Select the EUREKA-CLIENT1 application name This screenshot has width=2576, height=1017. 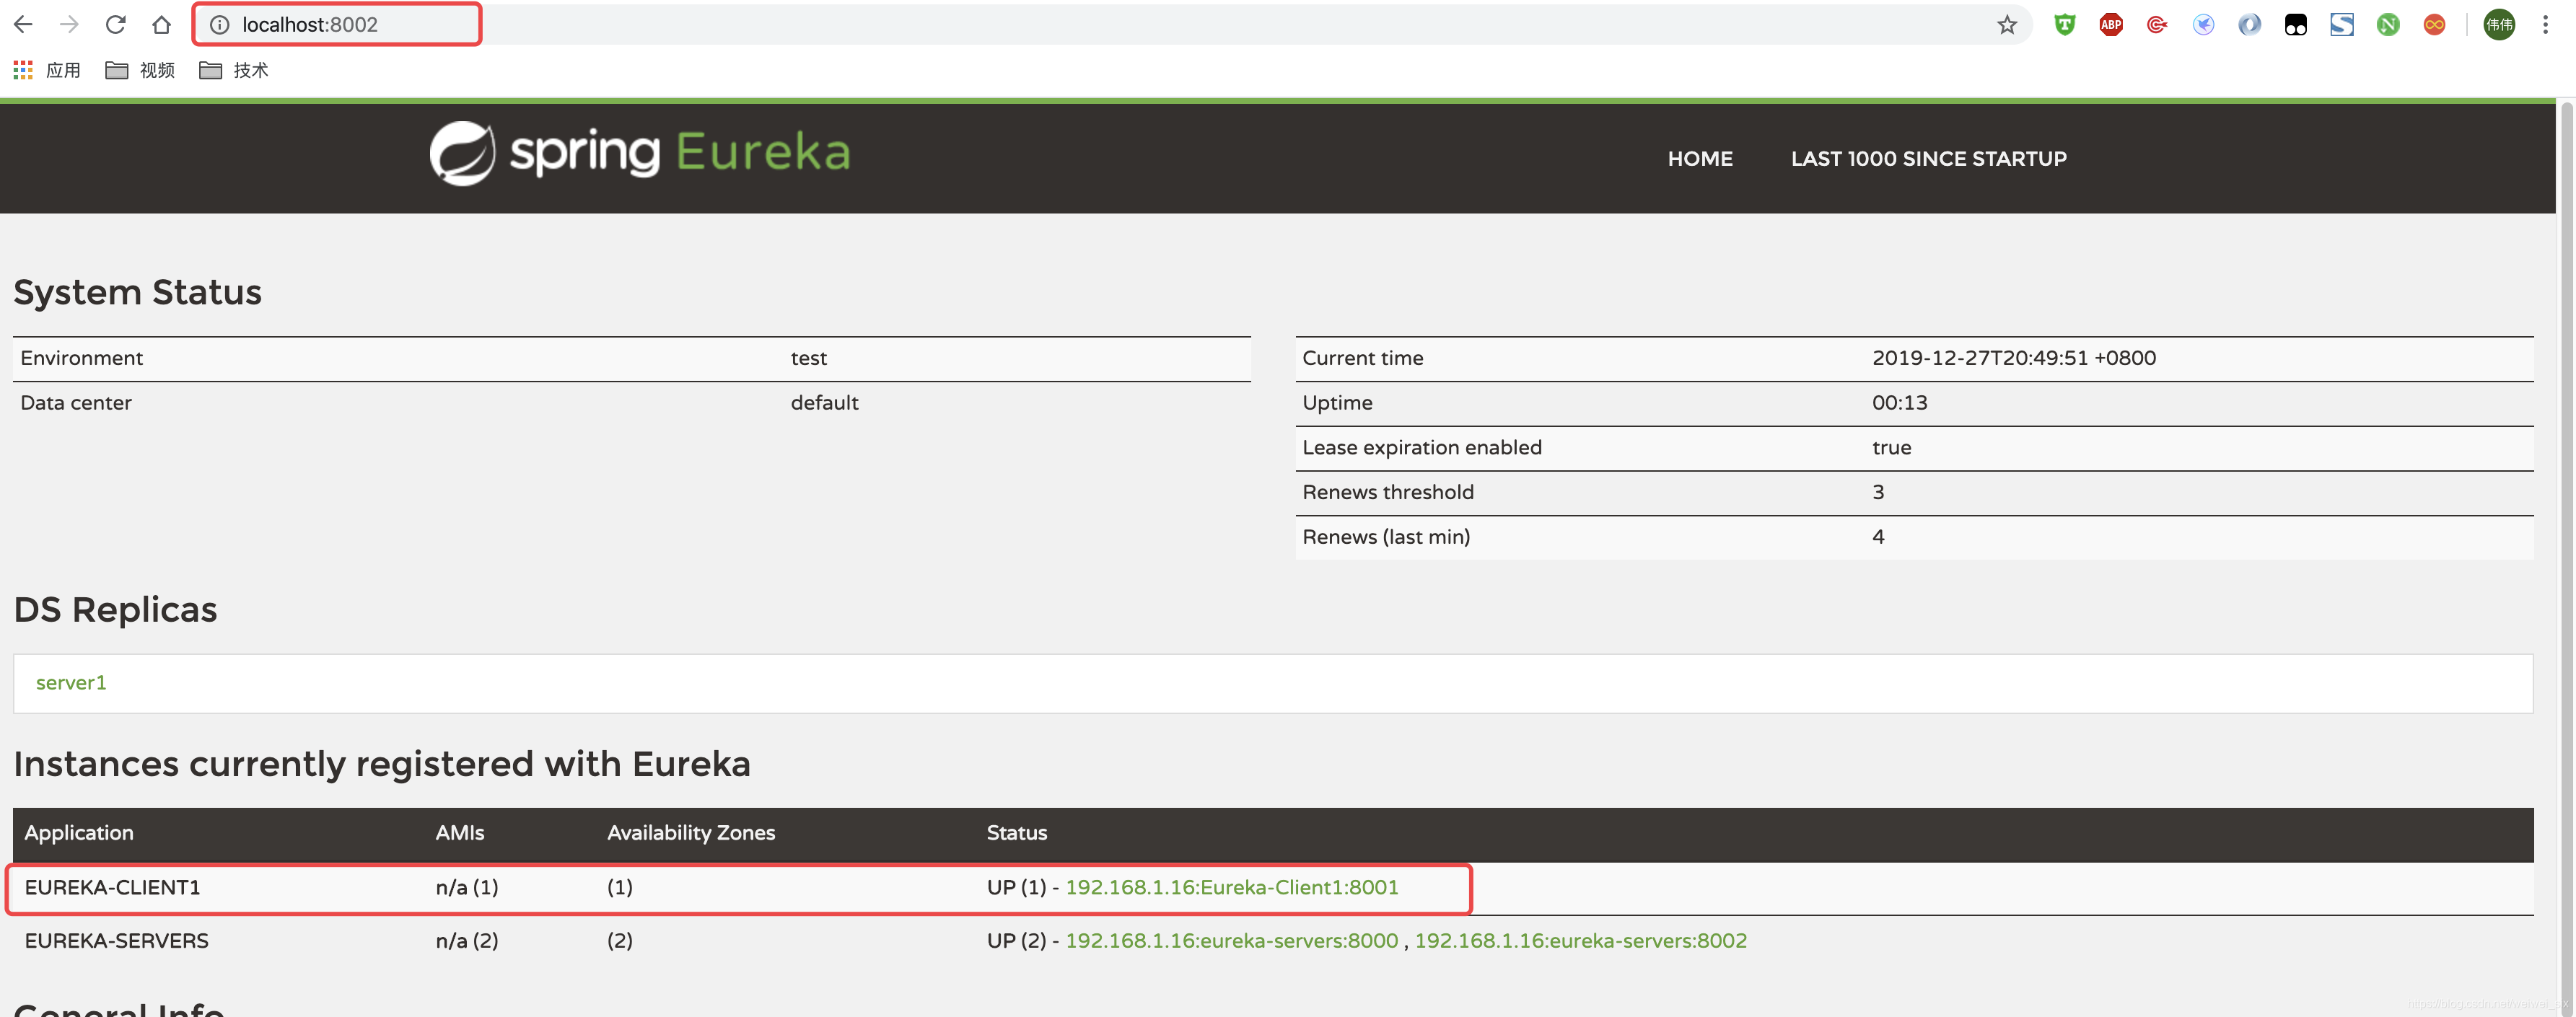coord(112,887)
